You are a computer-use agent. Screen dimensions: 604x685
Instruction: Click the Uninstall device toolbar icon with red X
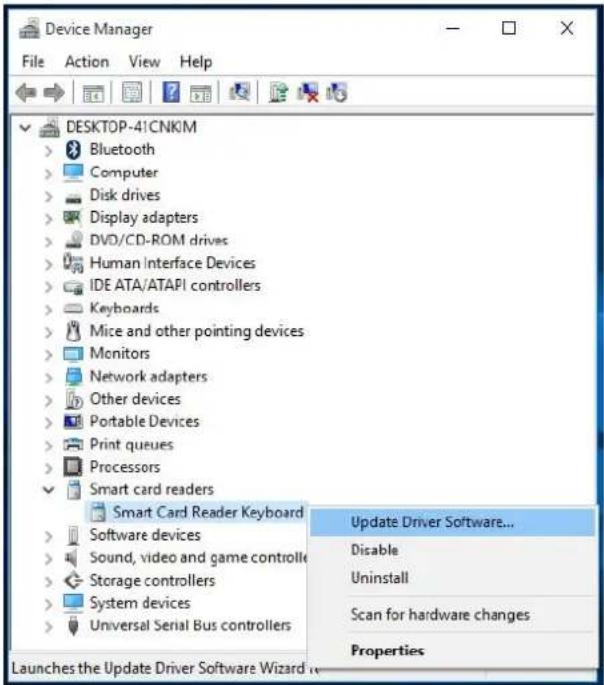[308, 93]
